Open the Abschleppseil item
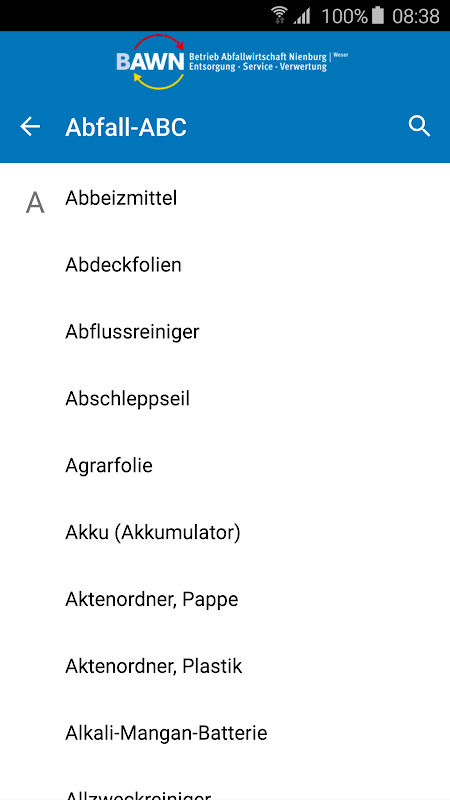 pyautogui.click(x=225, y=398)
